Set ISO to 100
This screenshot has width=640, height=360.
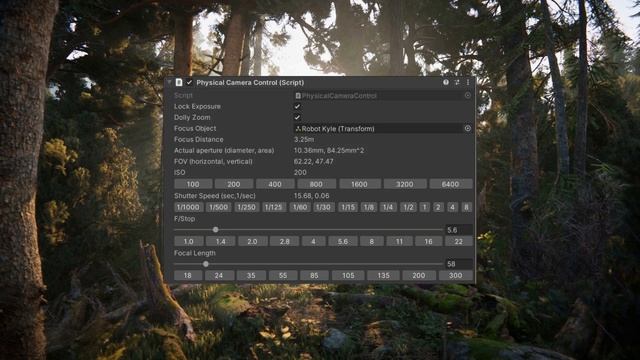193,184
